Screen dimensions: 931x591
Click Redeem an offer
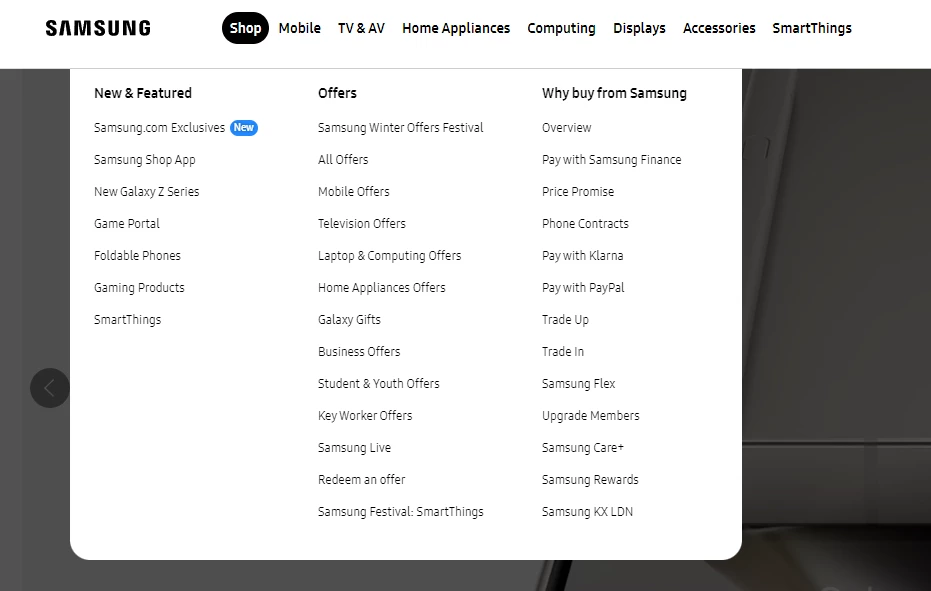tap(361, 479)
